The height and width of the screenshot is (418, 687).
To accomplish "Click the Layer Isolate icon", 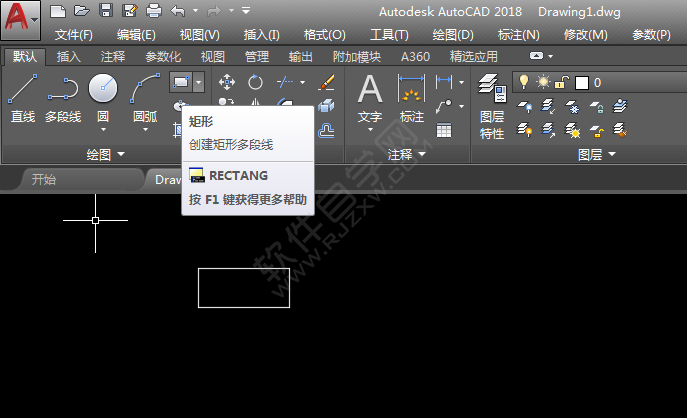I will (x=548, y=106).
